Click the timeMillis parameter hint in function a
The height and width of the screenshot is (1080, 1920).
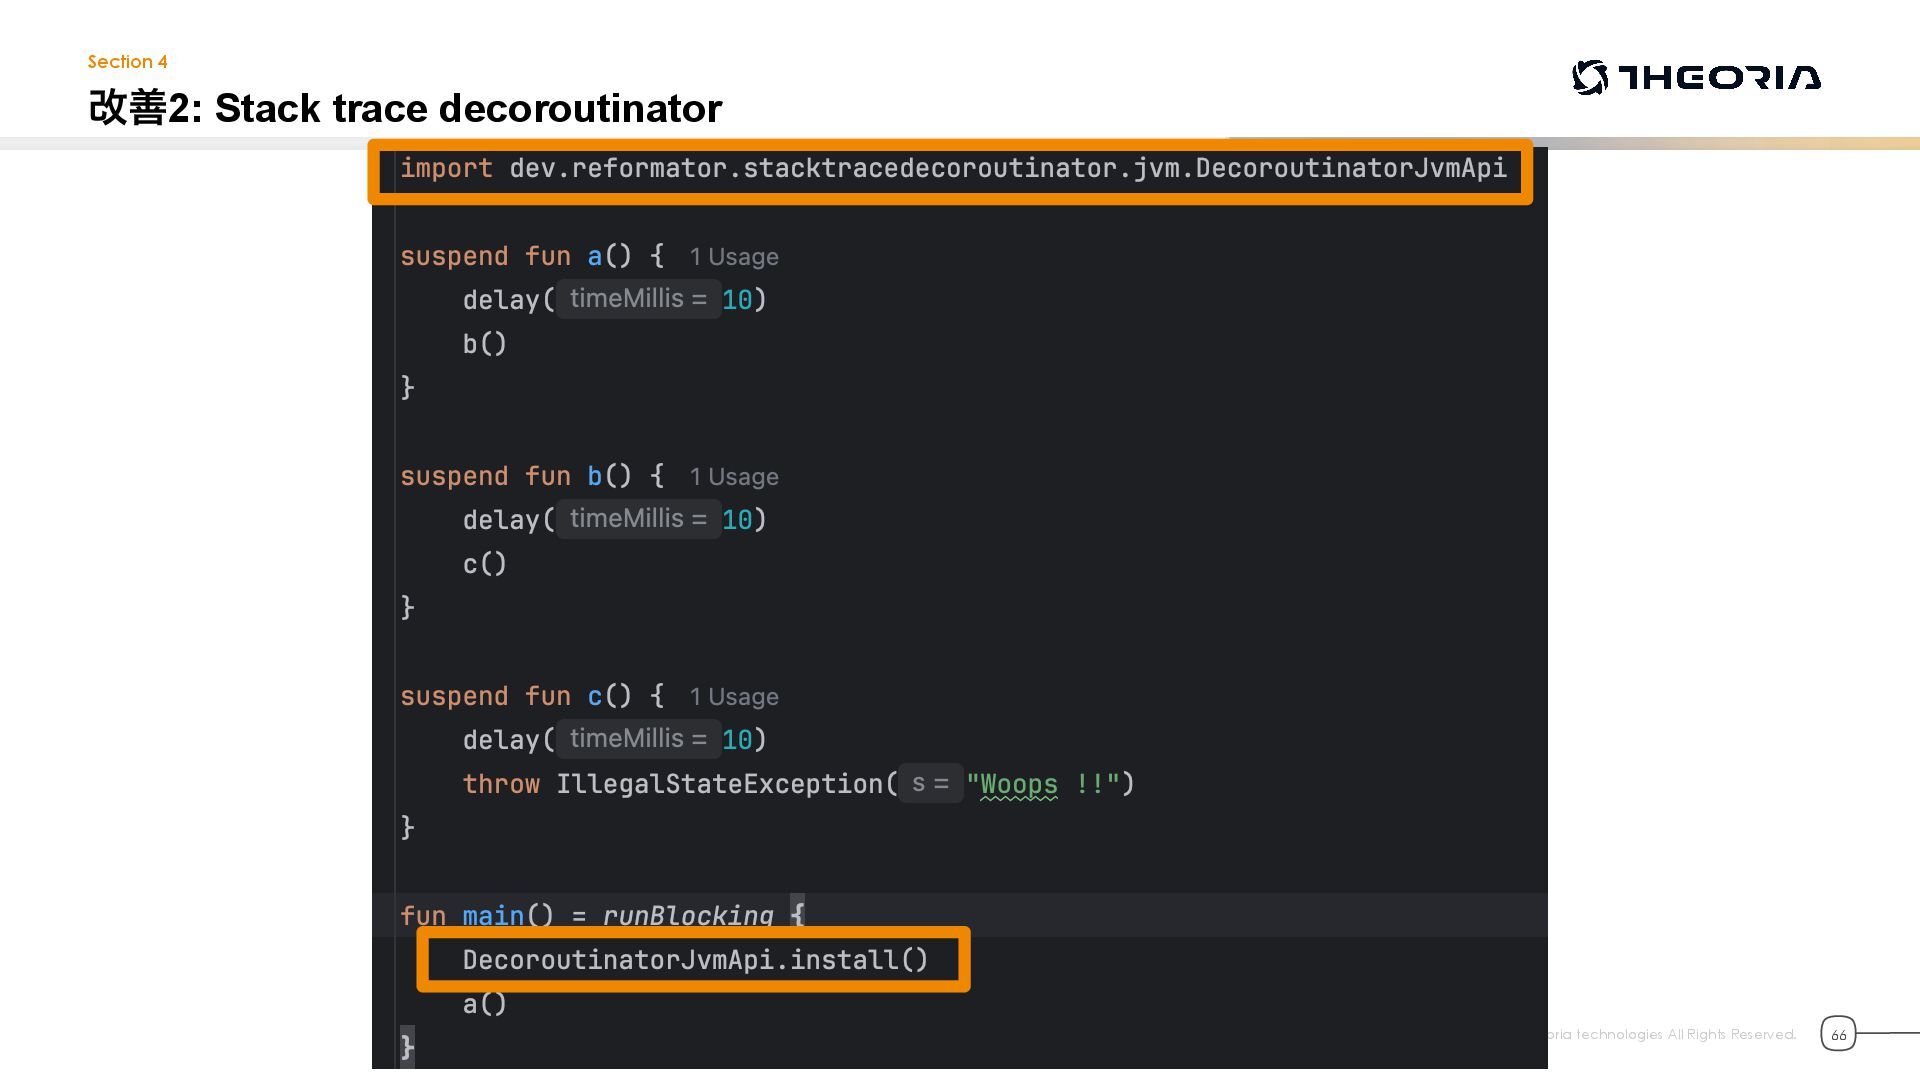(x=638, y=299)
